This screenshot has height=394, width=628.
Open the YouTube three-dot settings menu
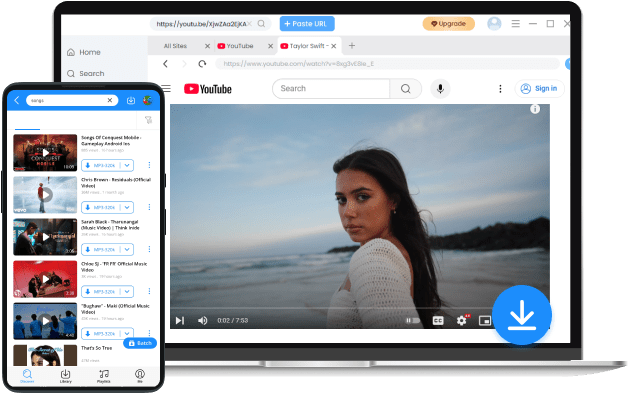(x=500, y=88)
